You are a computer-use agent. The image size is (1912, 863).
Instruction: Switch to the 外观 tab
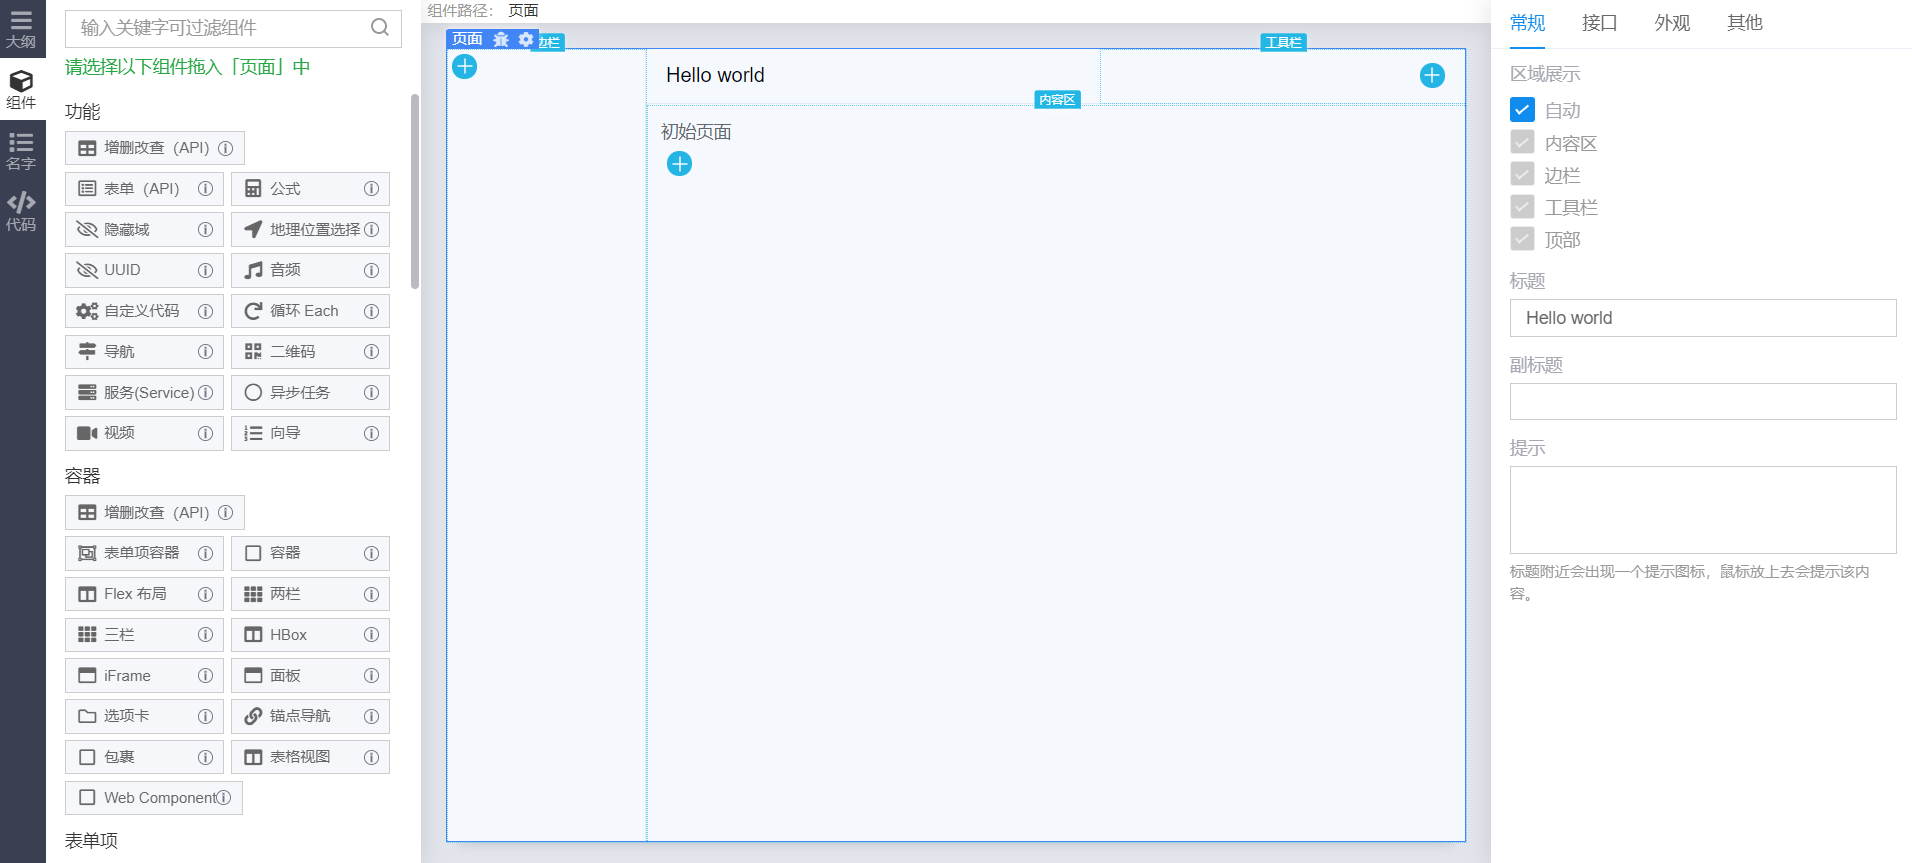coord(1672,23)
